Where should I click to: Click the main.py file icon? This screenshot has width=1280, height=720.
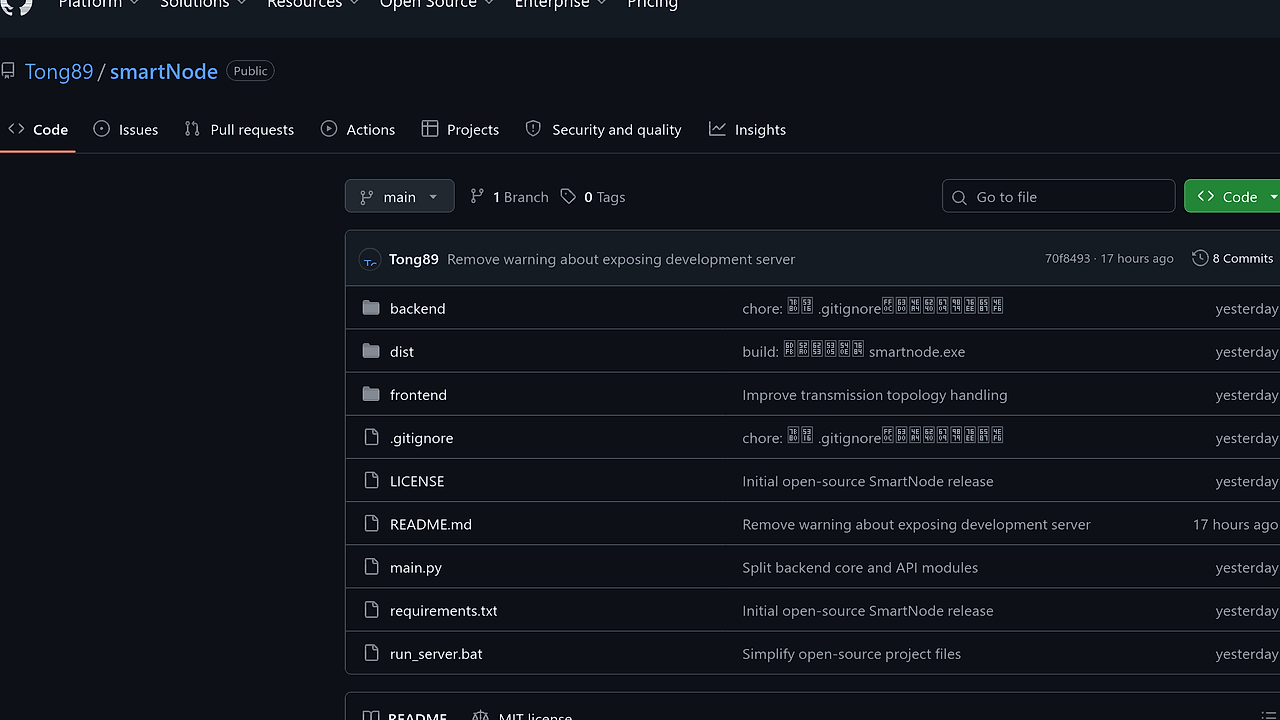pyautogui.click(x=371, y=567)
